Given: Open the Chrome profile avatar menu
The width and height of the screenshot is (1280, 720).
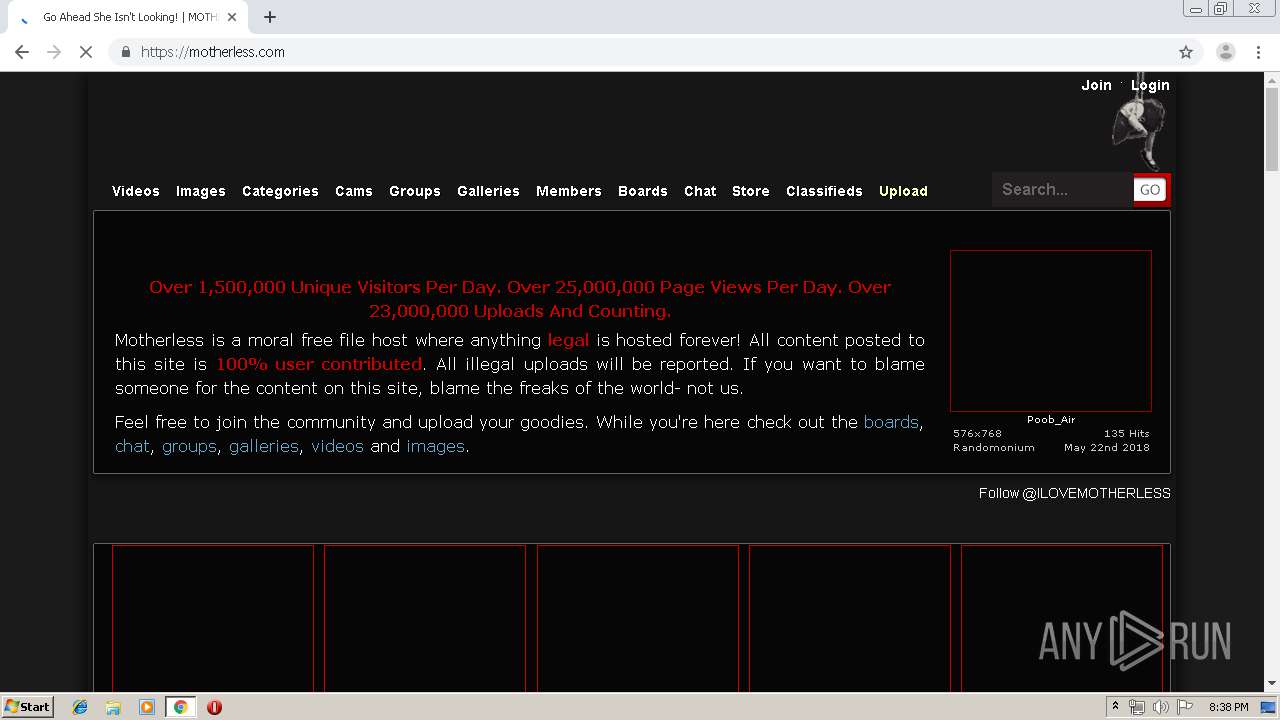Looking at the screenshot, I should (1226, 52).
